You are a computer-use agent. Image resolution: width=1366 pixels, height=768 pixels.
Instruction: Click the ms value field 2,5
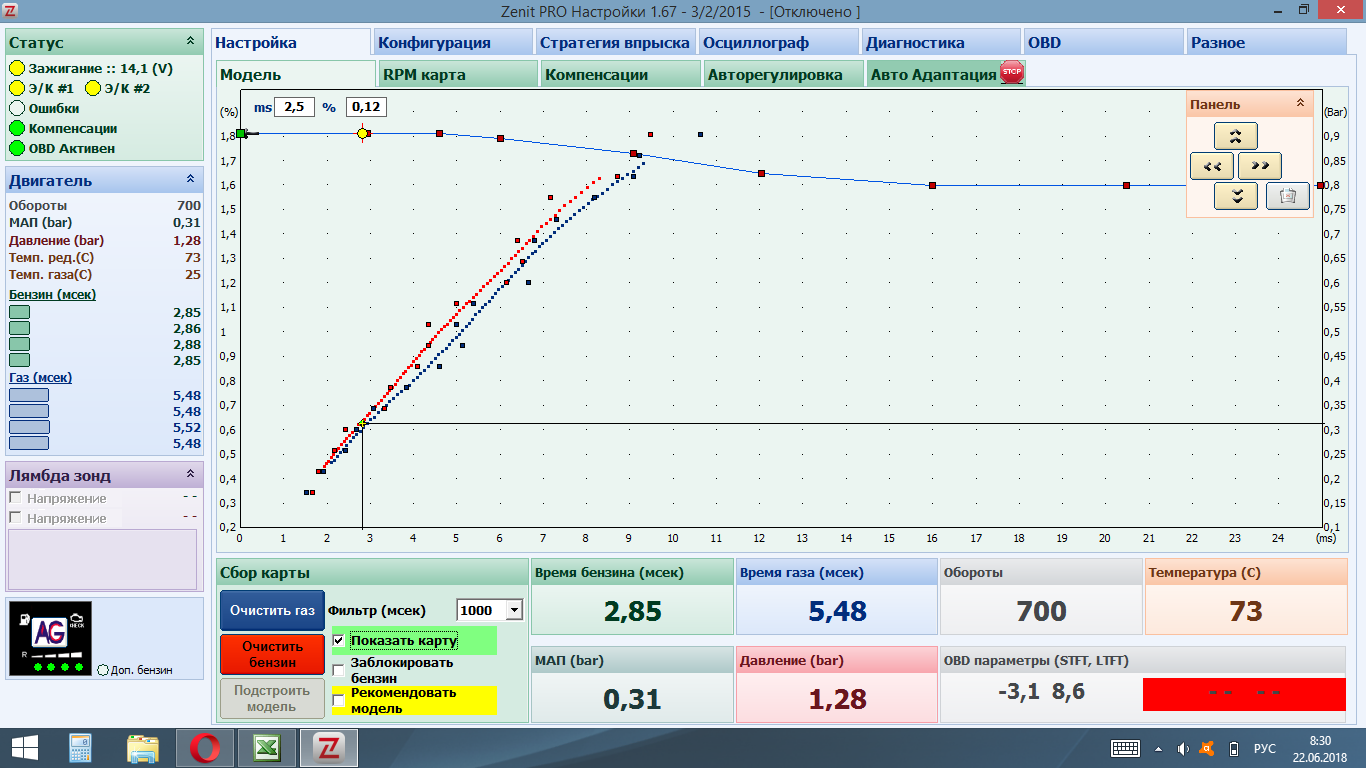[295, 107]
